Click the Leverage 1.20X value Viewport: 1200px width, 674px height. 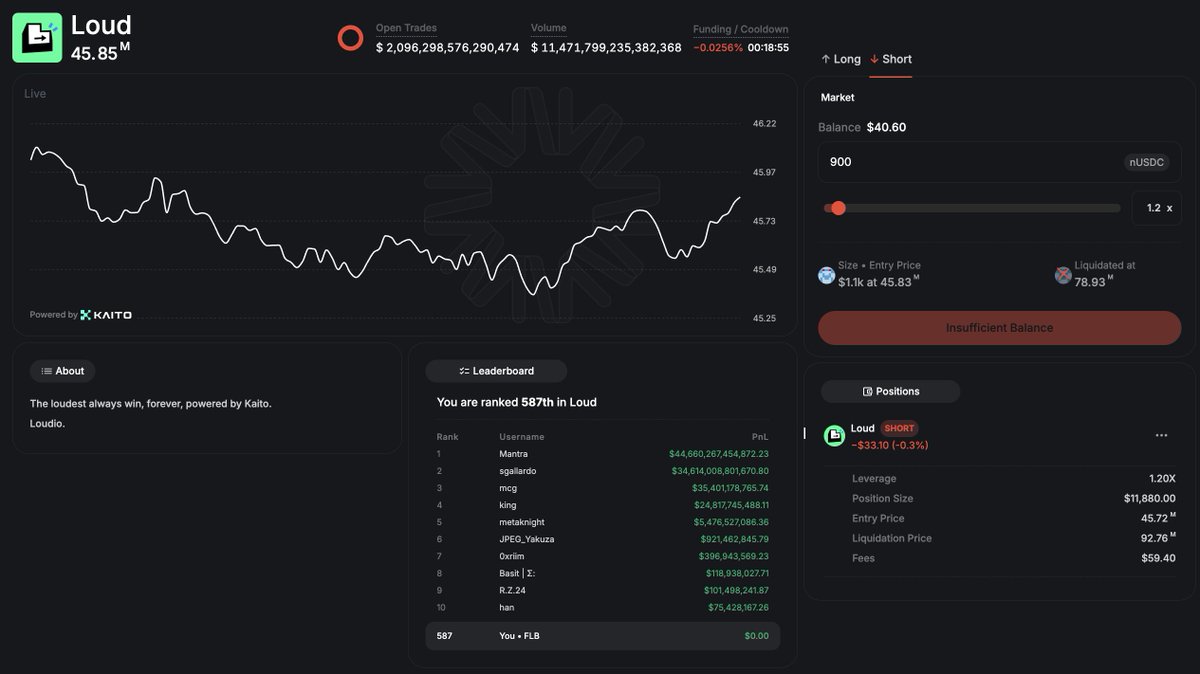pyautogui.click(x=1162, y=478)
